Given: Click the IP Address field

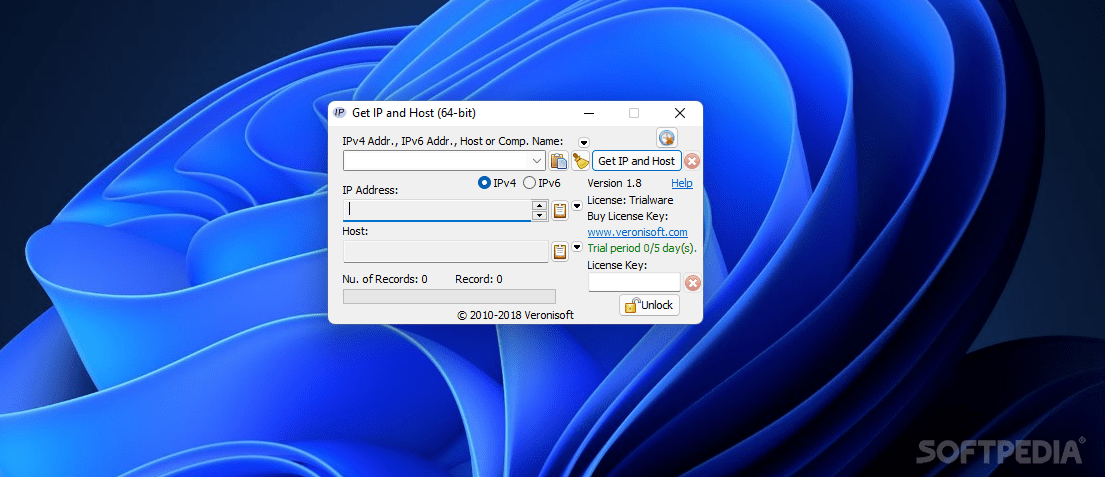Looking at the screenshot, I should (437, 210).
